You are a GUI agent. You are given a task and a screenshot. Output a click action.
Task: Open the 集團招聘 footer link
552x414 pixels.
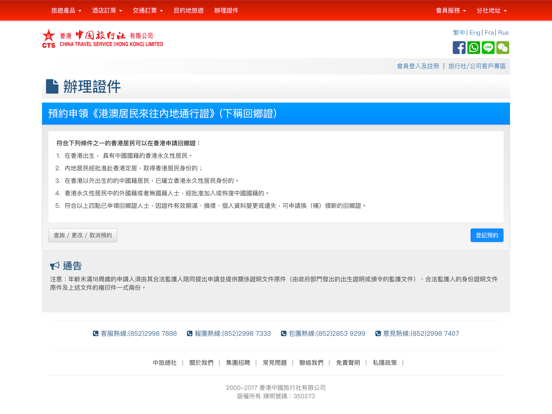(238, 363)
